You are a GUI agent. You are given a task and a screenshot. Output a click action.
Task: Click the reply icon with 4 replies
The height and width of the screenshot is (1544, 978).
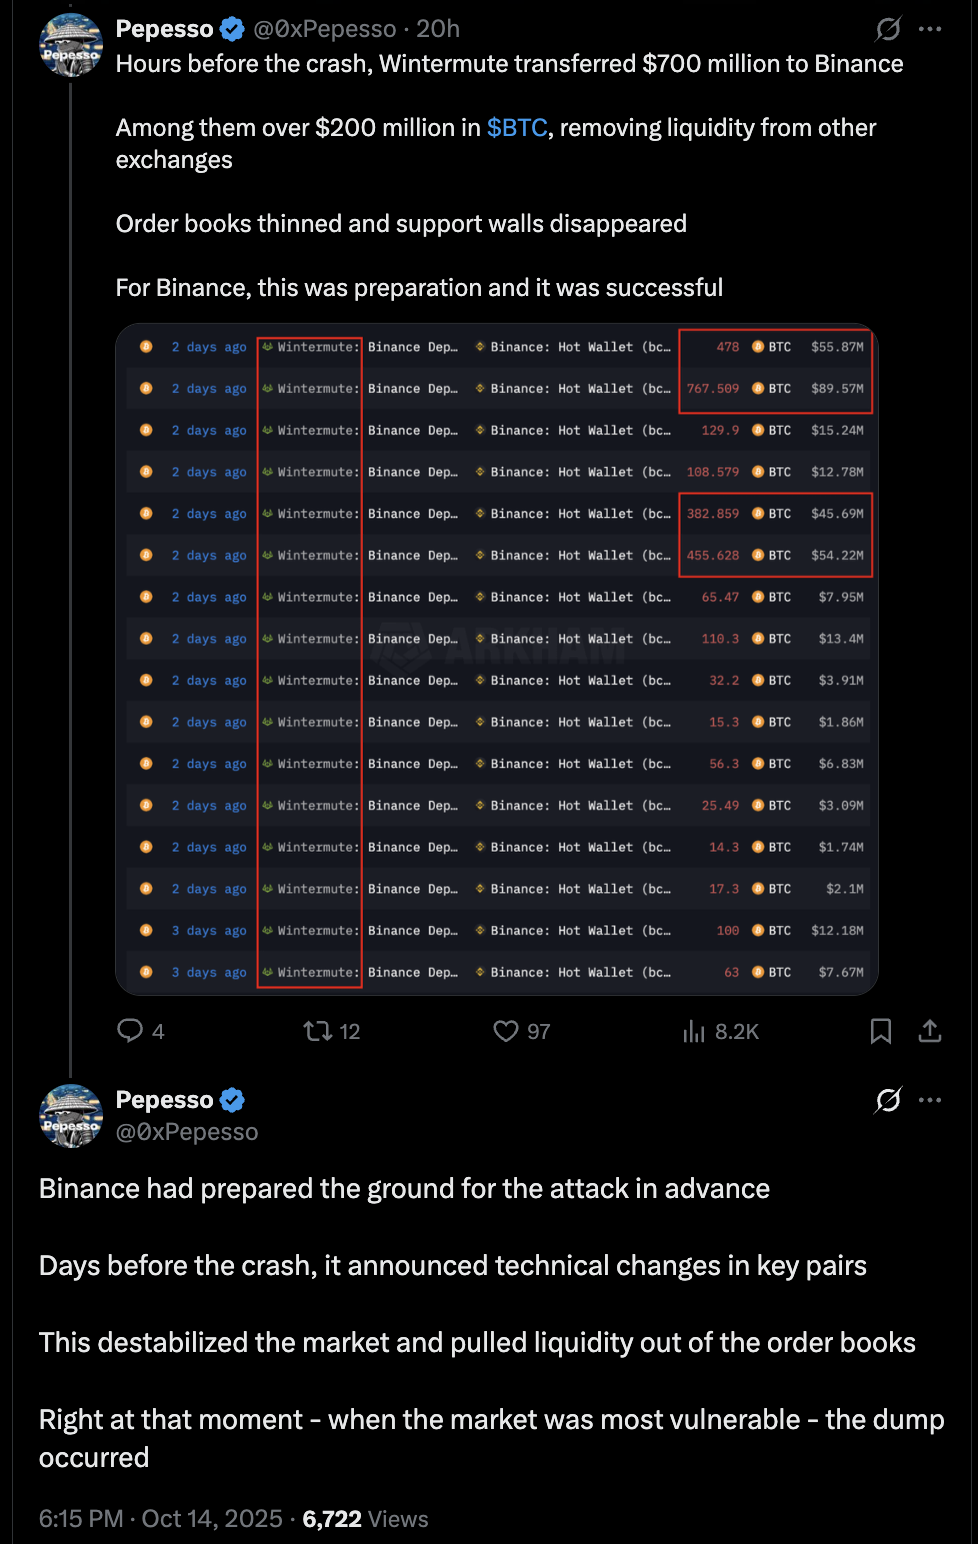pos(131,1031)
